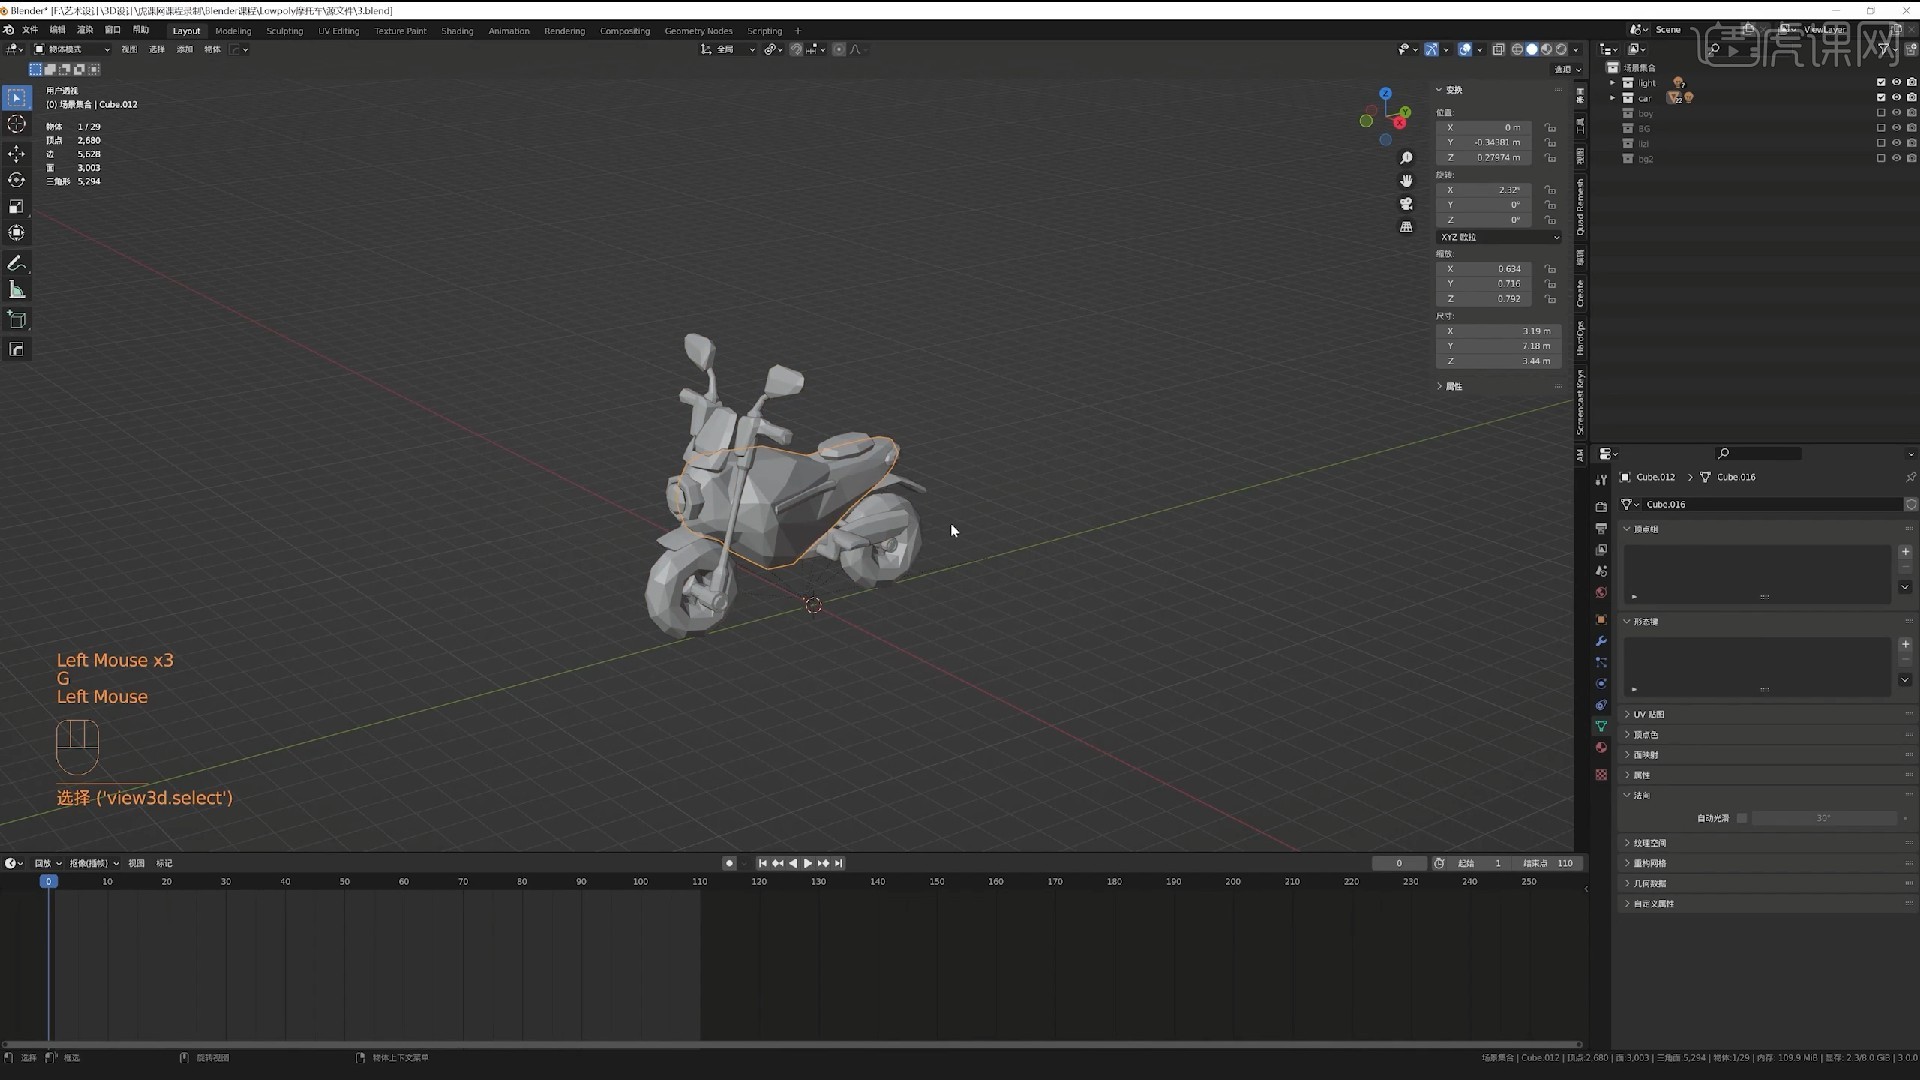Select the Move tool in viewport toolbar
This screenshot has width=1920, height=1080.
point(16,152)
